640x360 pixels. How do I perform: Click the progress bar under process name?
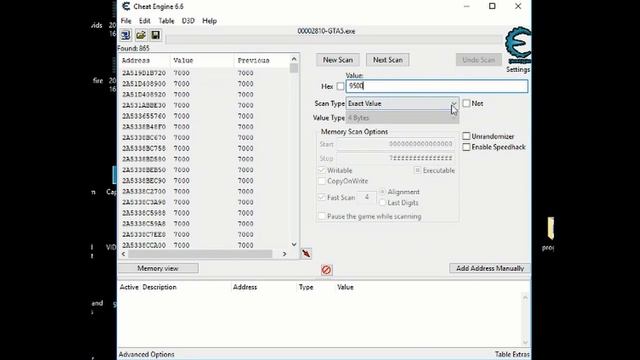[334, 40]
